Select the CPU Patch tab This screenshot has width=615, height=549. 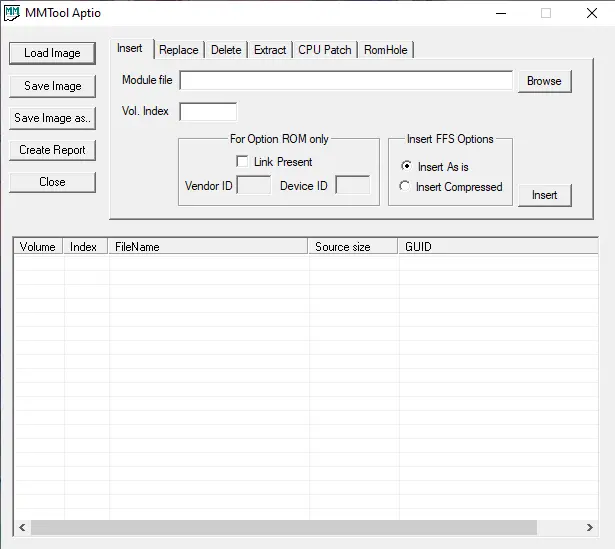[325, 50]
